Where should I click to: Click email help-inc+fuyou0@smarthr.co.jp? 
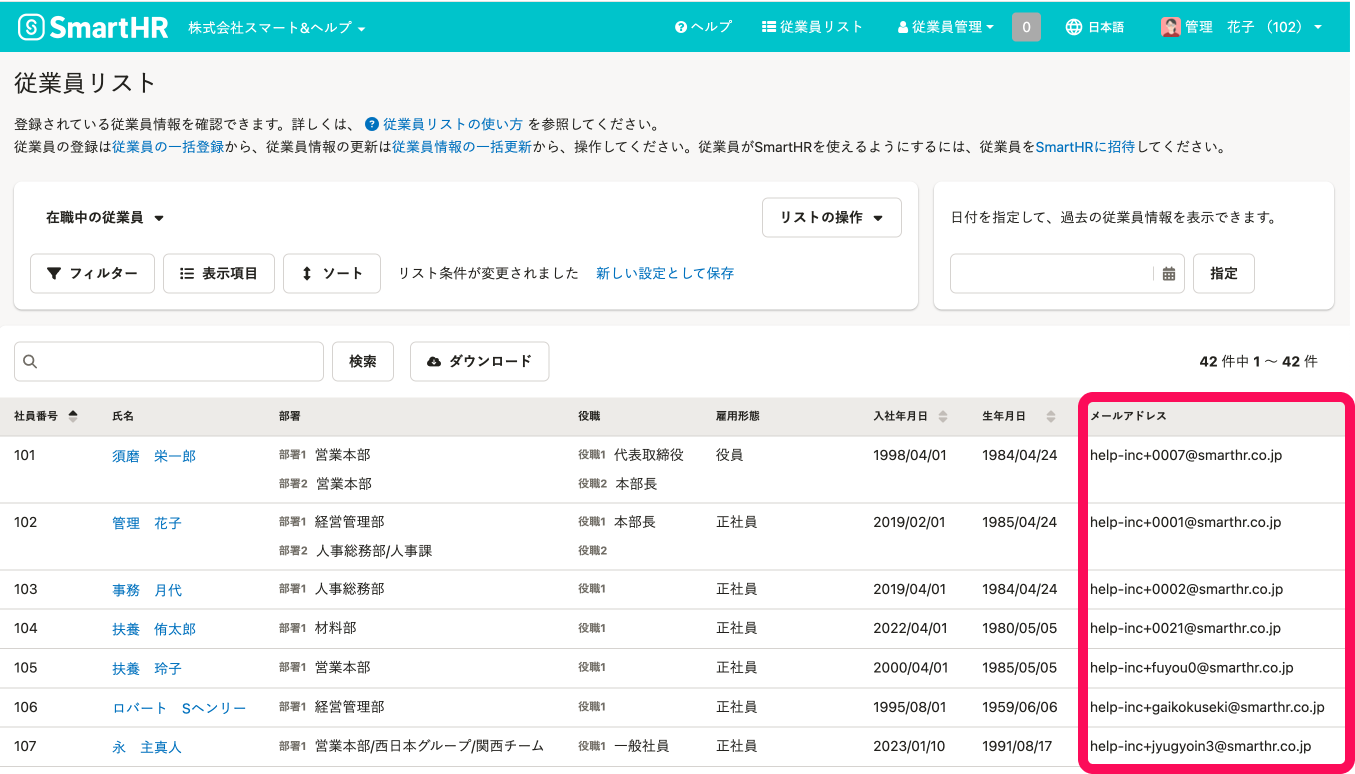click(1192, 667)
